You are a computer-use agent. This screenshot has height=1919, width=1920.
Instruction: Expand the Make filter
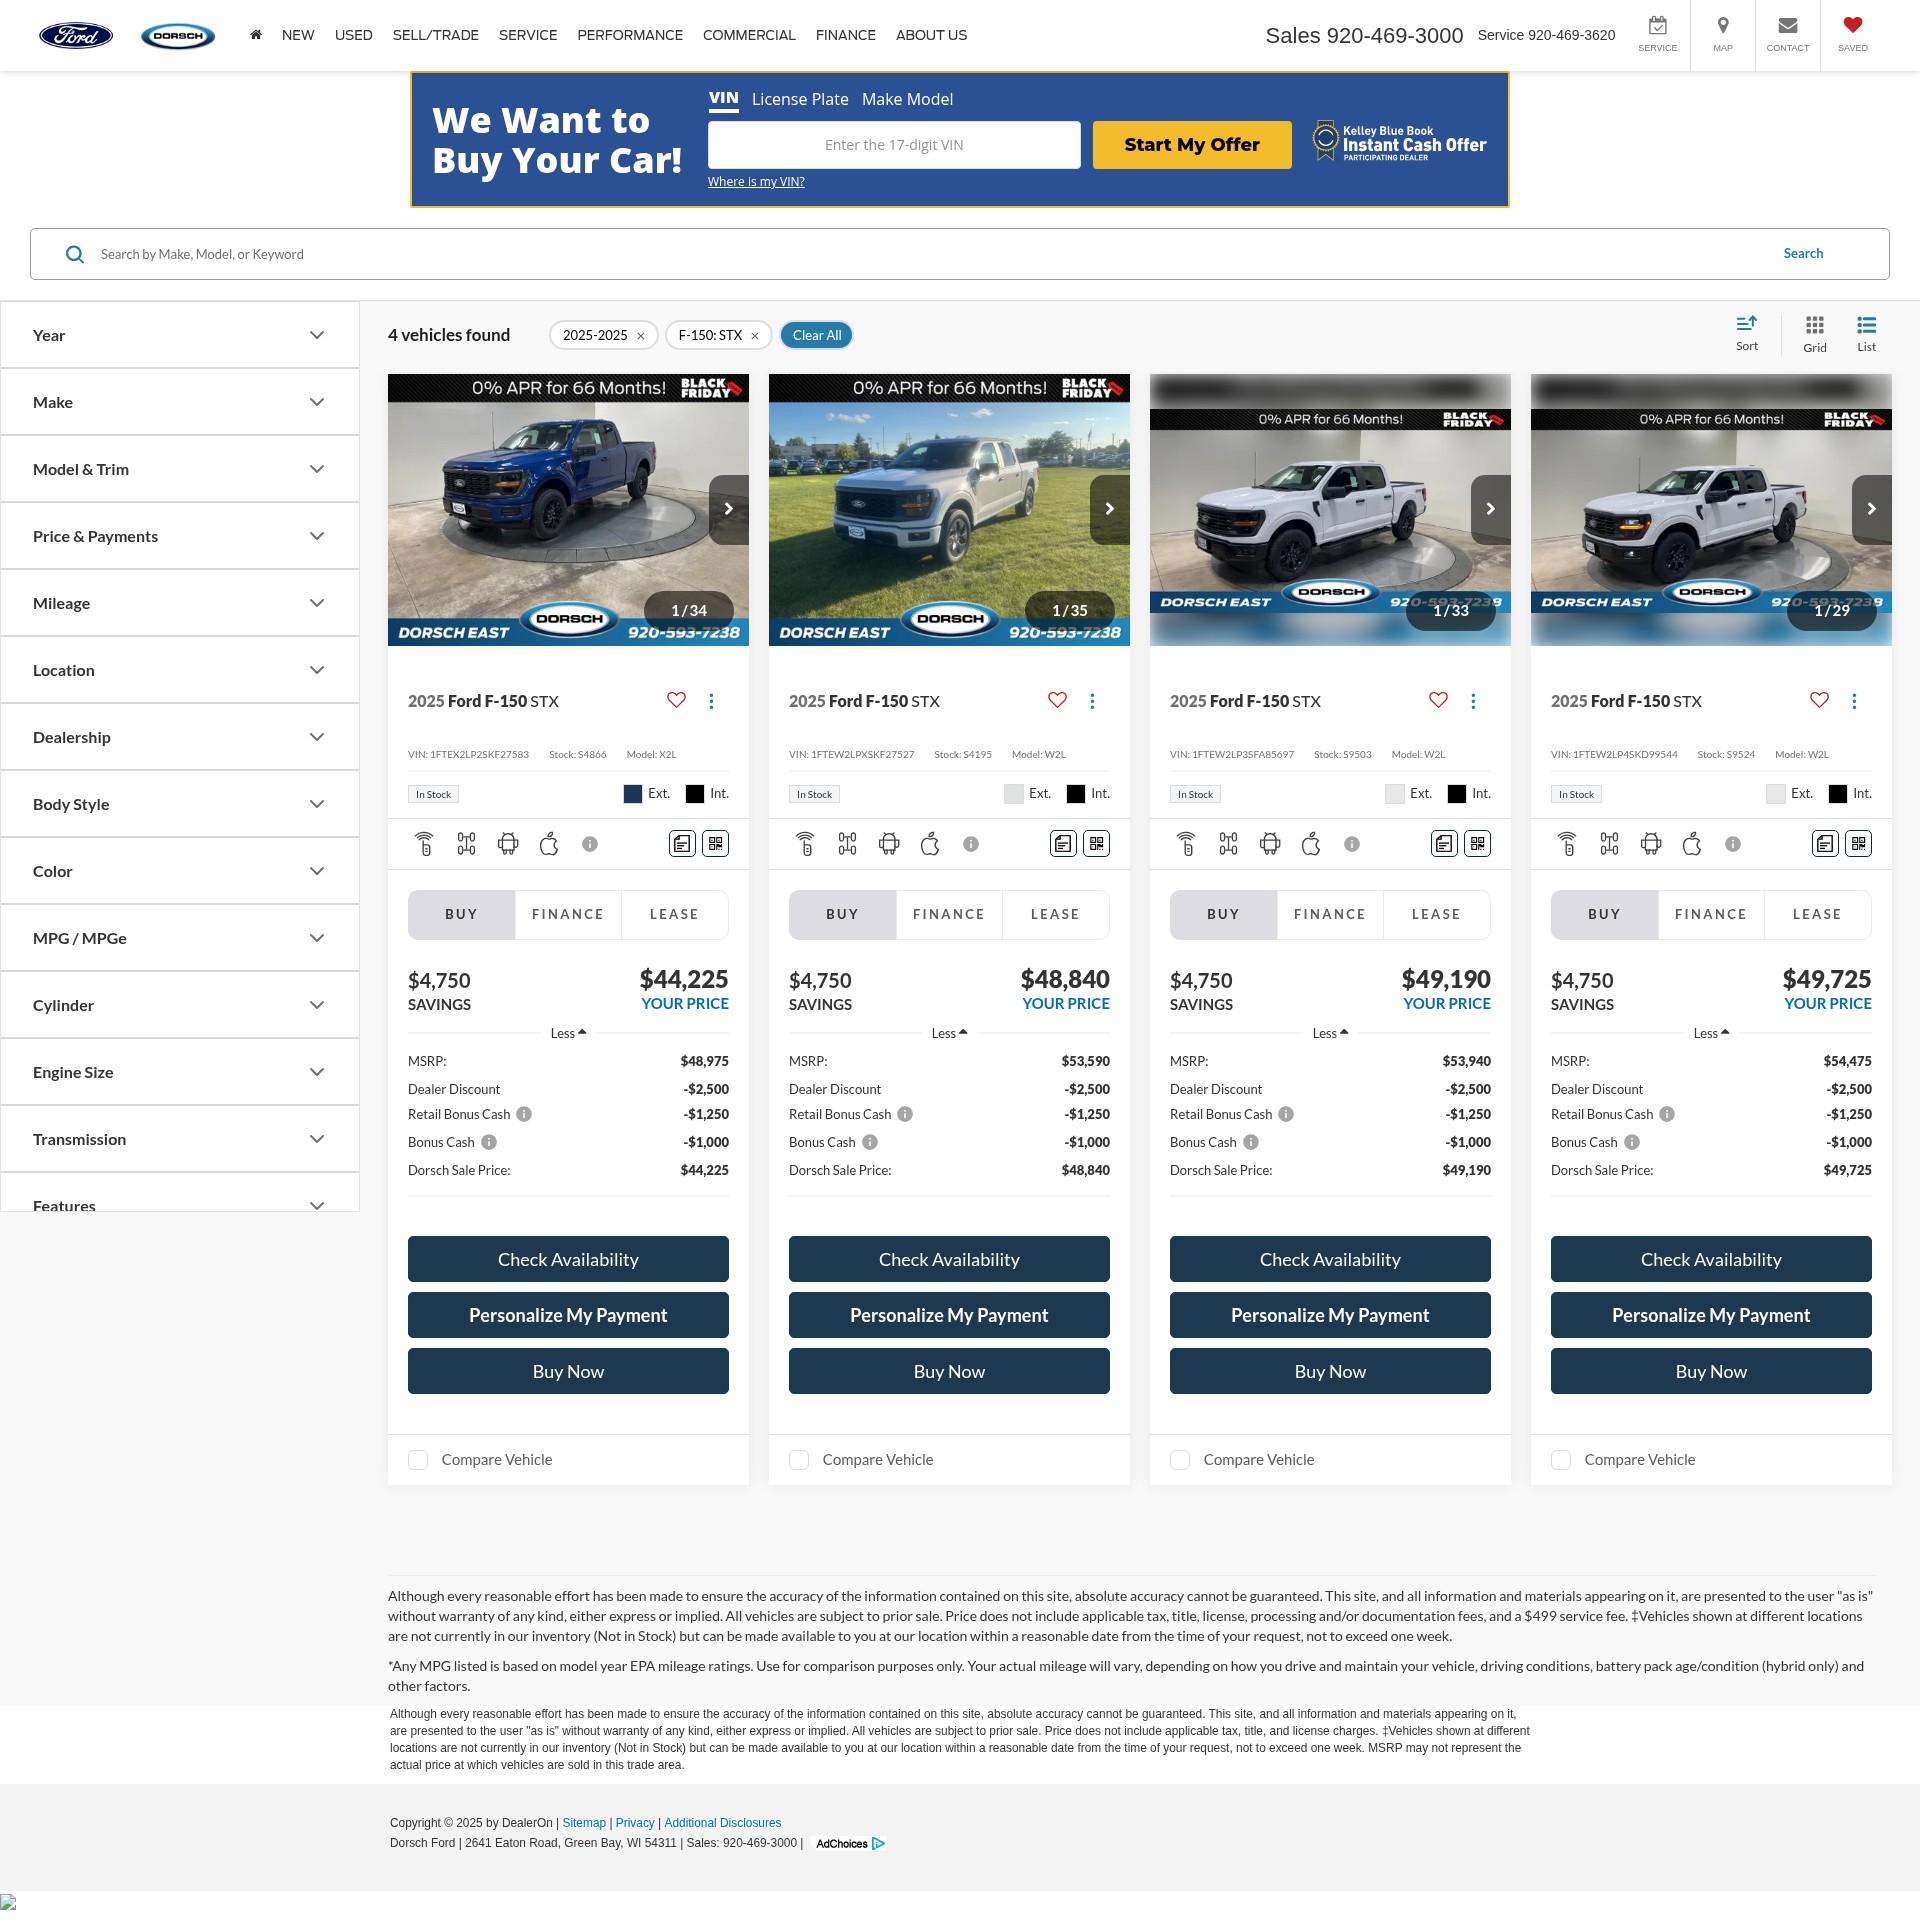(180, 402)
